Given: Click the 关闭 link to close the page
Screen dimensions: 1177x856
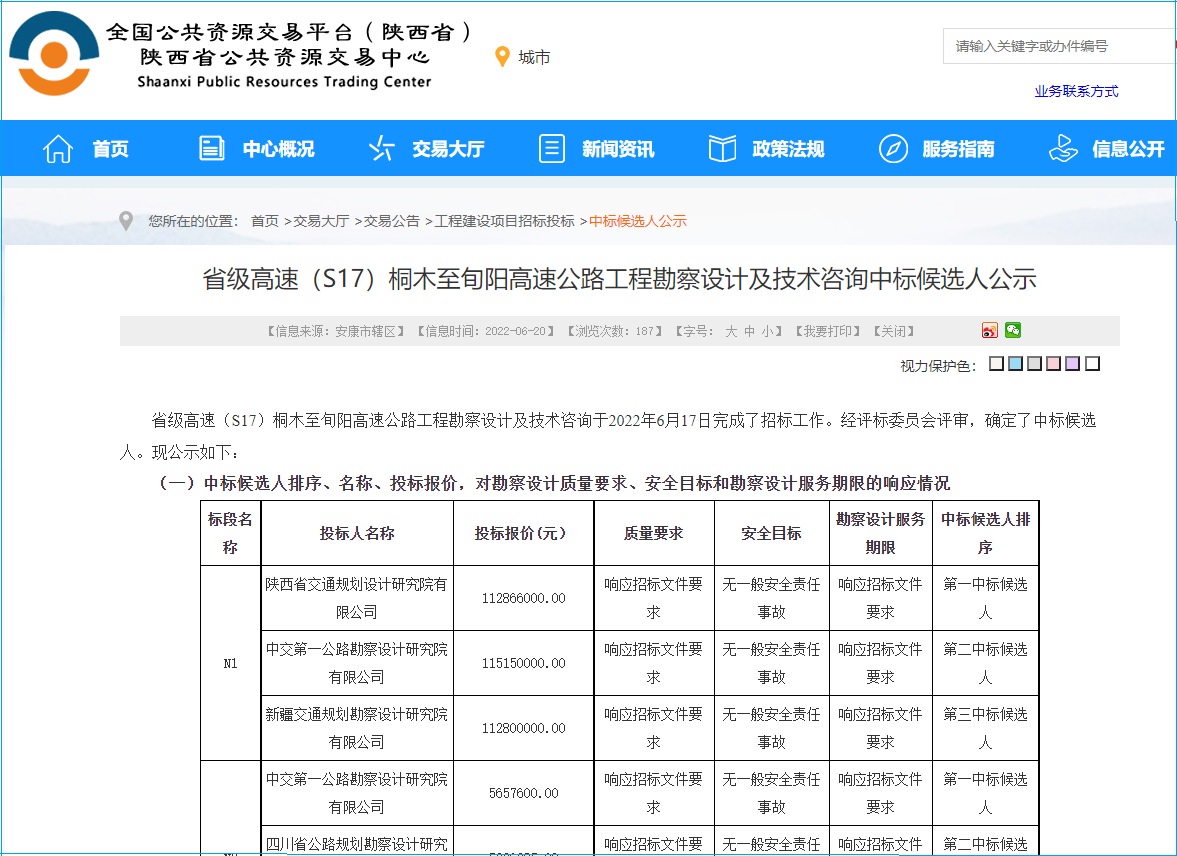Looking at the screenshot, I should 893,331.
